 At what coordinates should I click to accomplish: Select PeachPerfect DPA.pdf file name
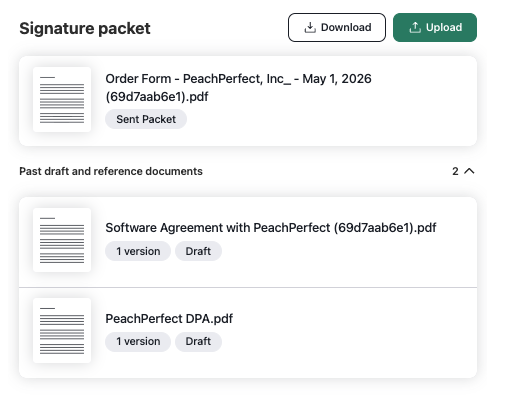(x=169, y=319)
